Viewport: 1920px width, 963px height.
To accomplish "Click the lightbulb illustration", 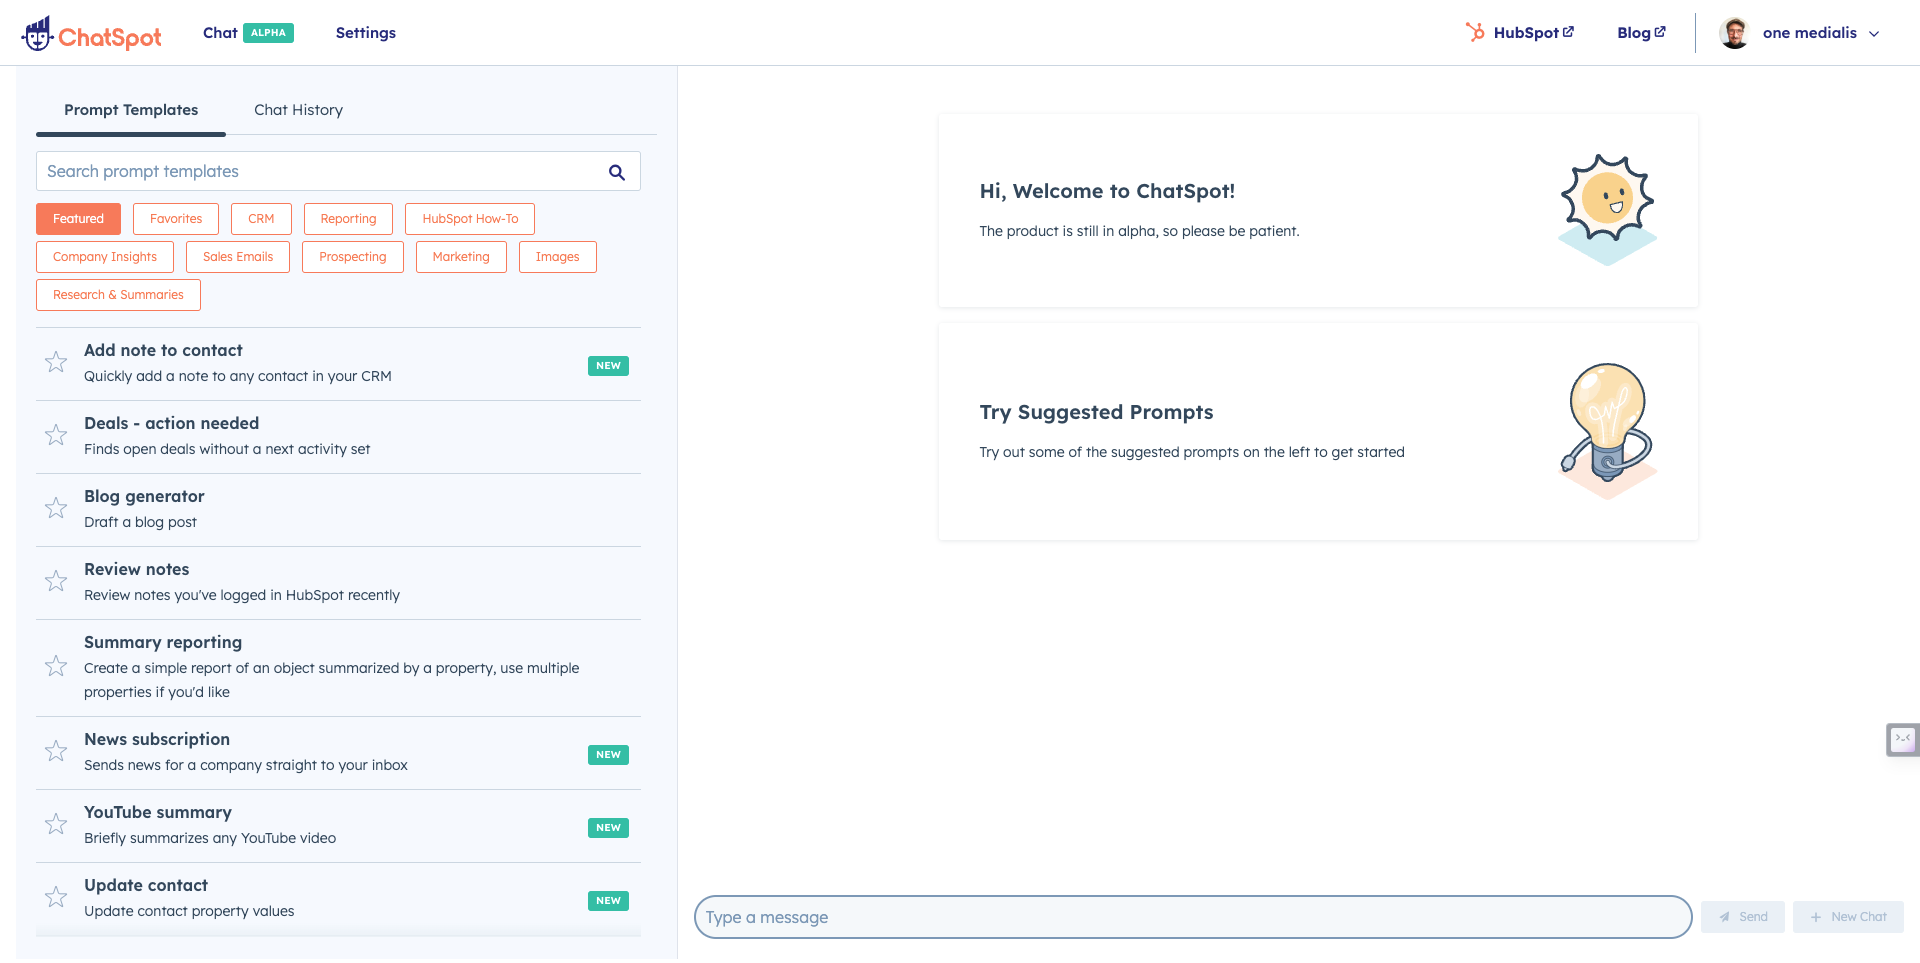I will coord(1608,430).
